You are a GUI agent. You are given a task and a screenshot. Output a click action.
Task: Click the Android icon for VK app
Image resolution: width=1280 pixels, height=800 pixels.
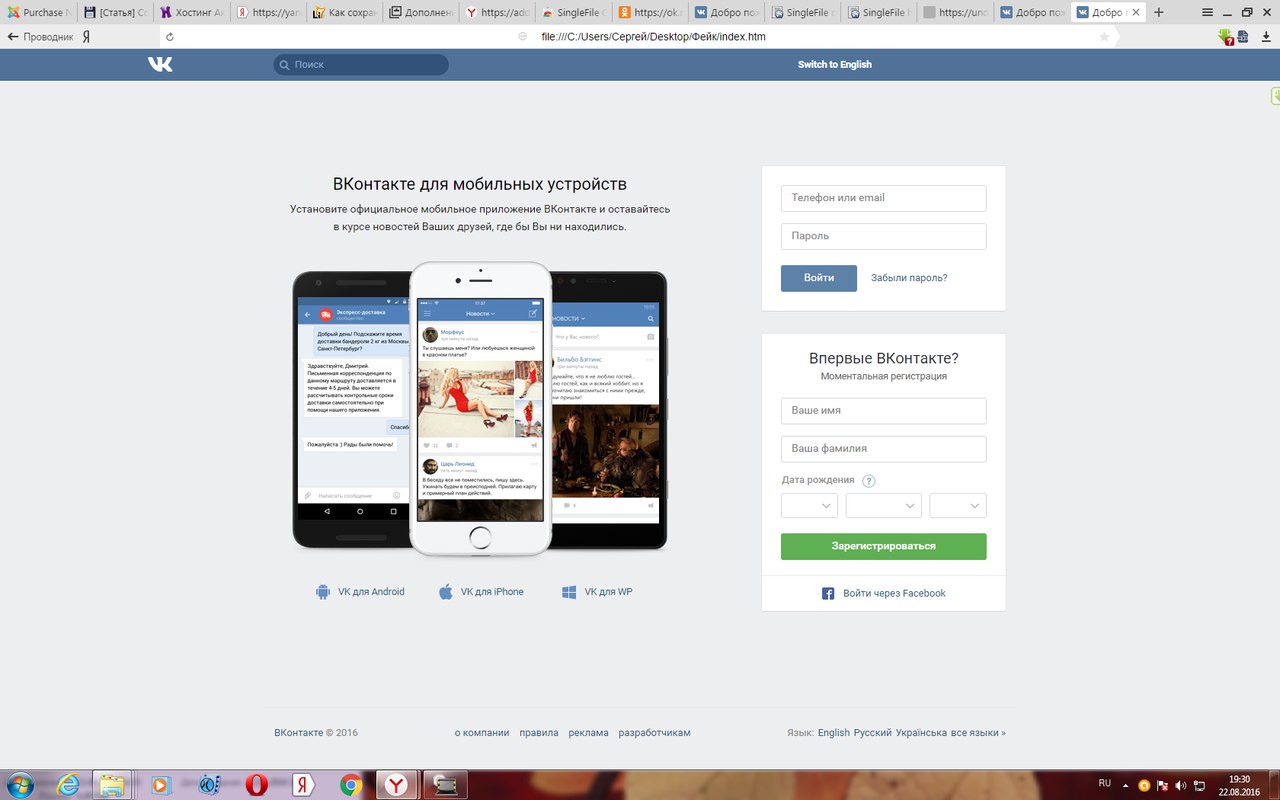(x=323, y=592)
